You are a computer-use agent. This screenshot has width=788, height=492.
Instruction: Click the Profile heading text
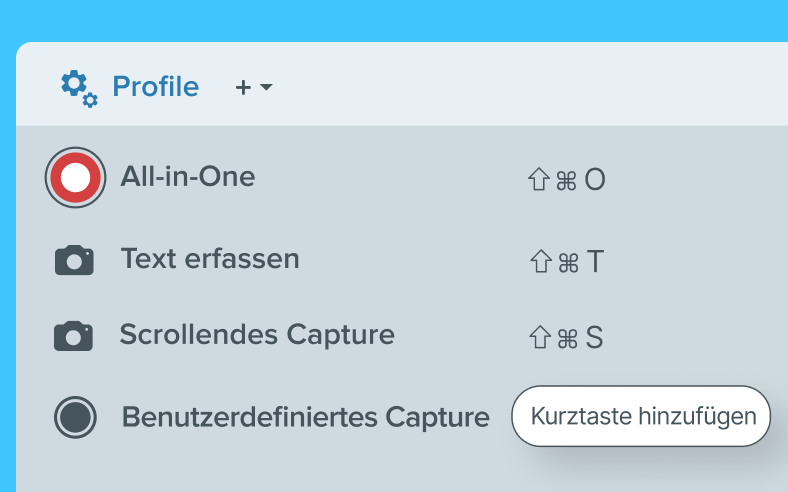point(156,86)
